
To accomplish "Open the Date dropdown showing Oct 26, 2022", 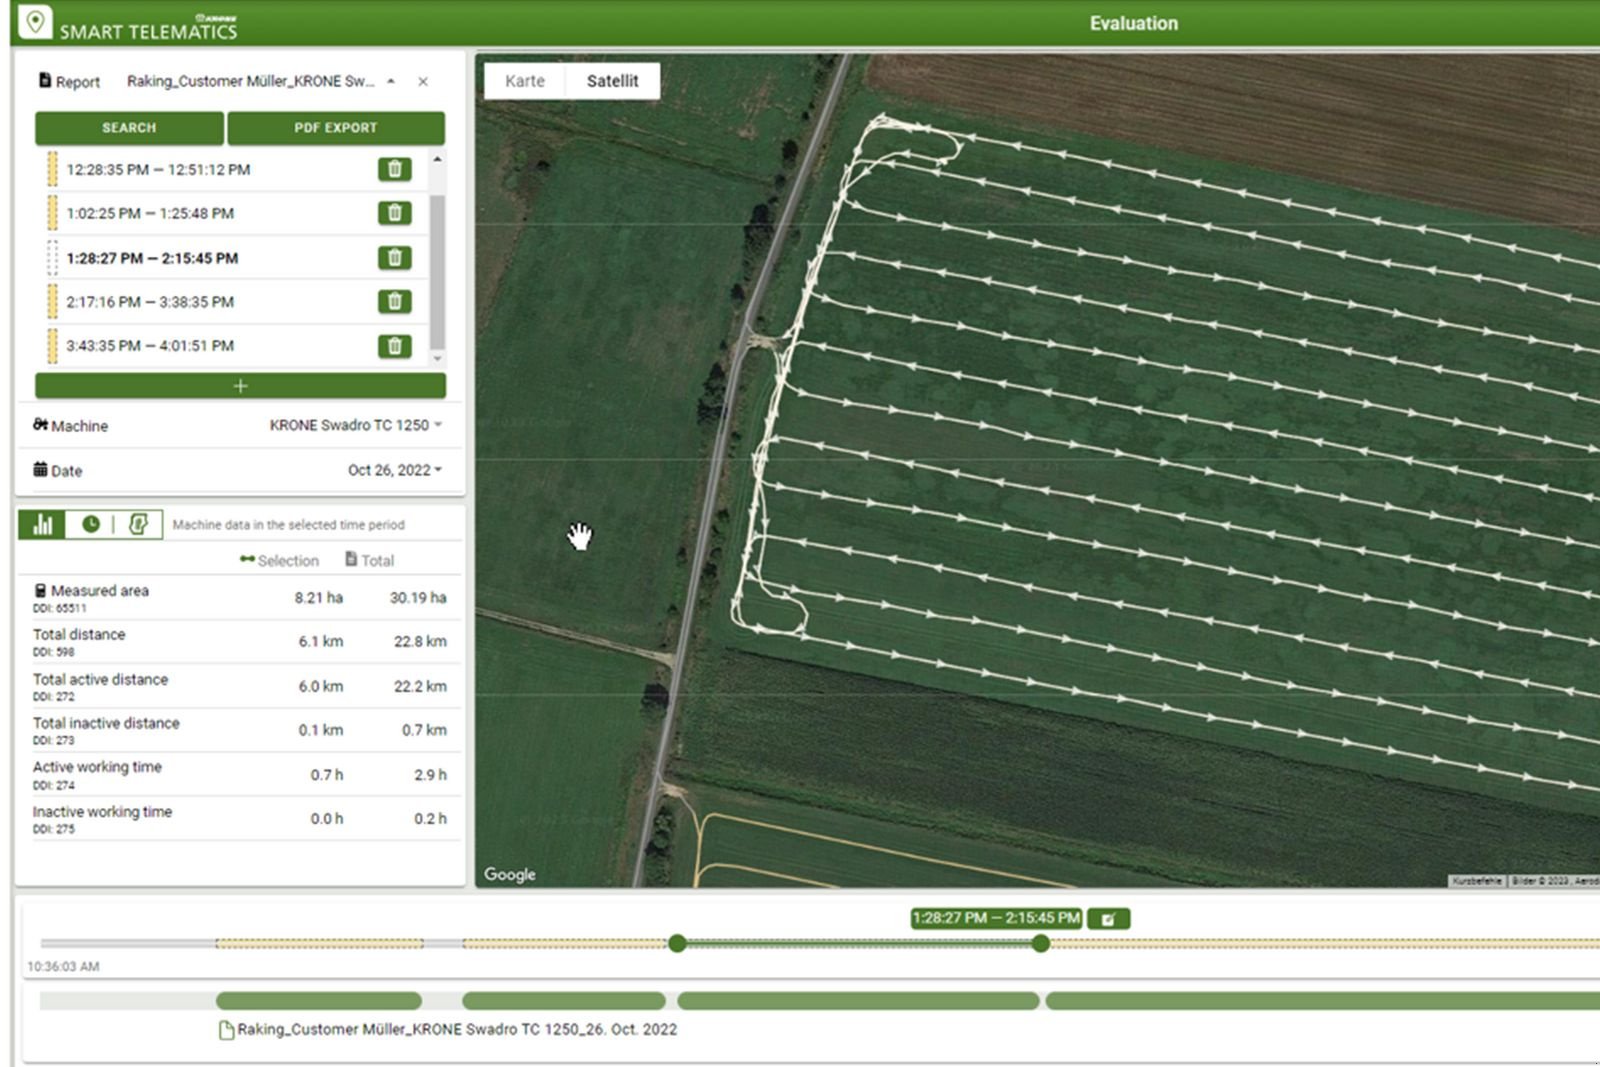I will pyautogui.click(x=394, y=470).
